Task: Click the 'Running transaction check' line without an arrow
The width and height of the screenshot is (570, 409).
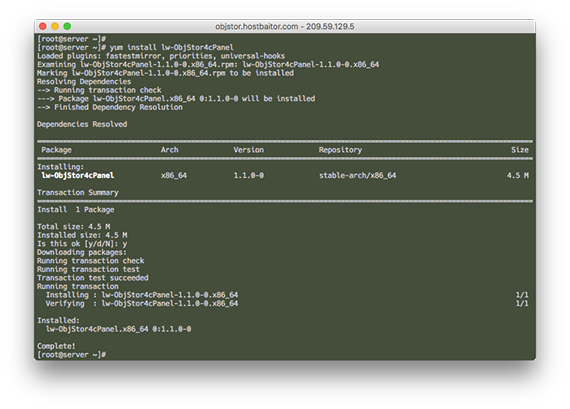Action: pos(91,261)
